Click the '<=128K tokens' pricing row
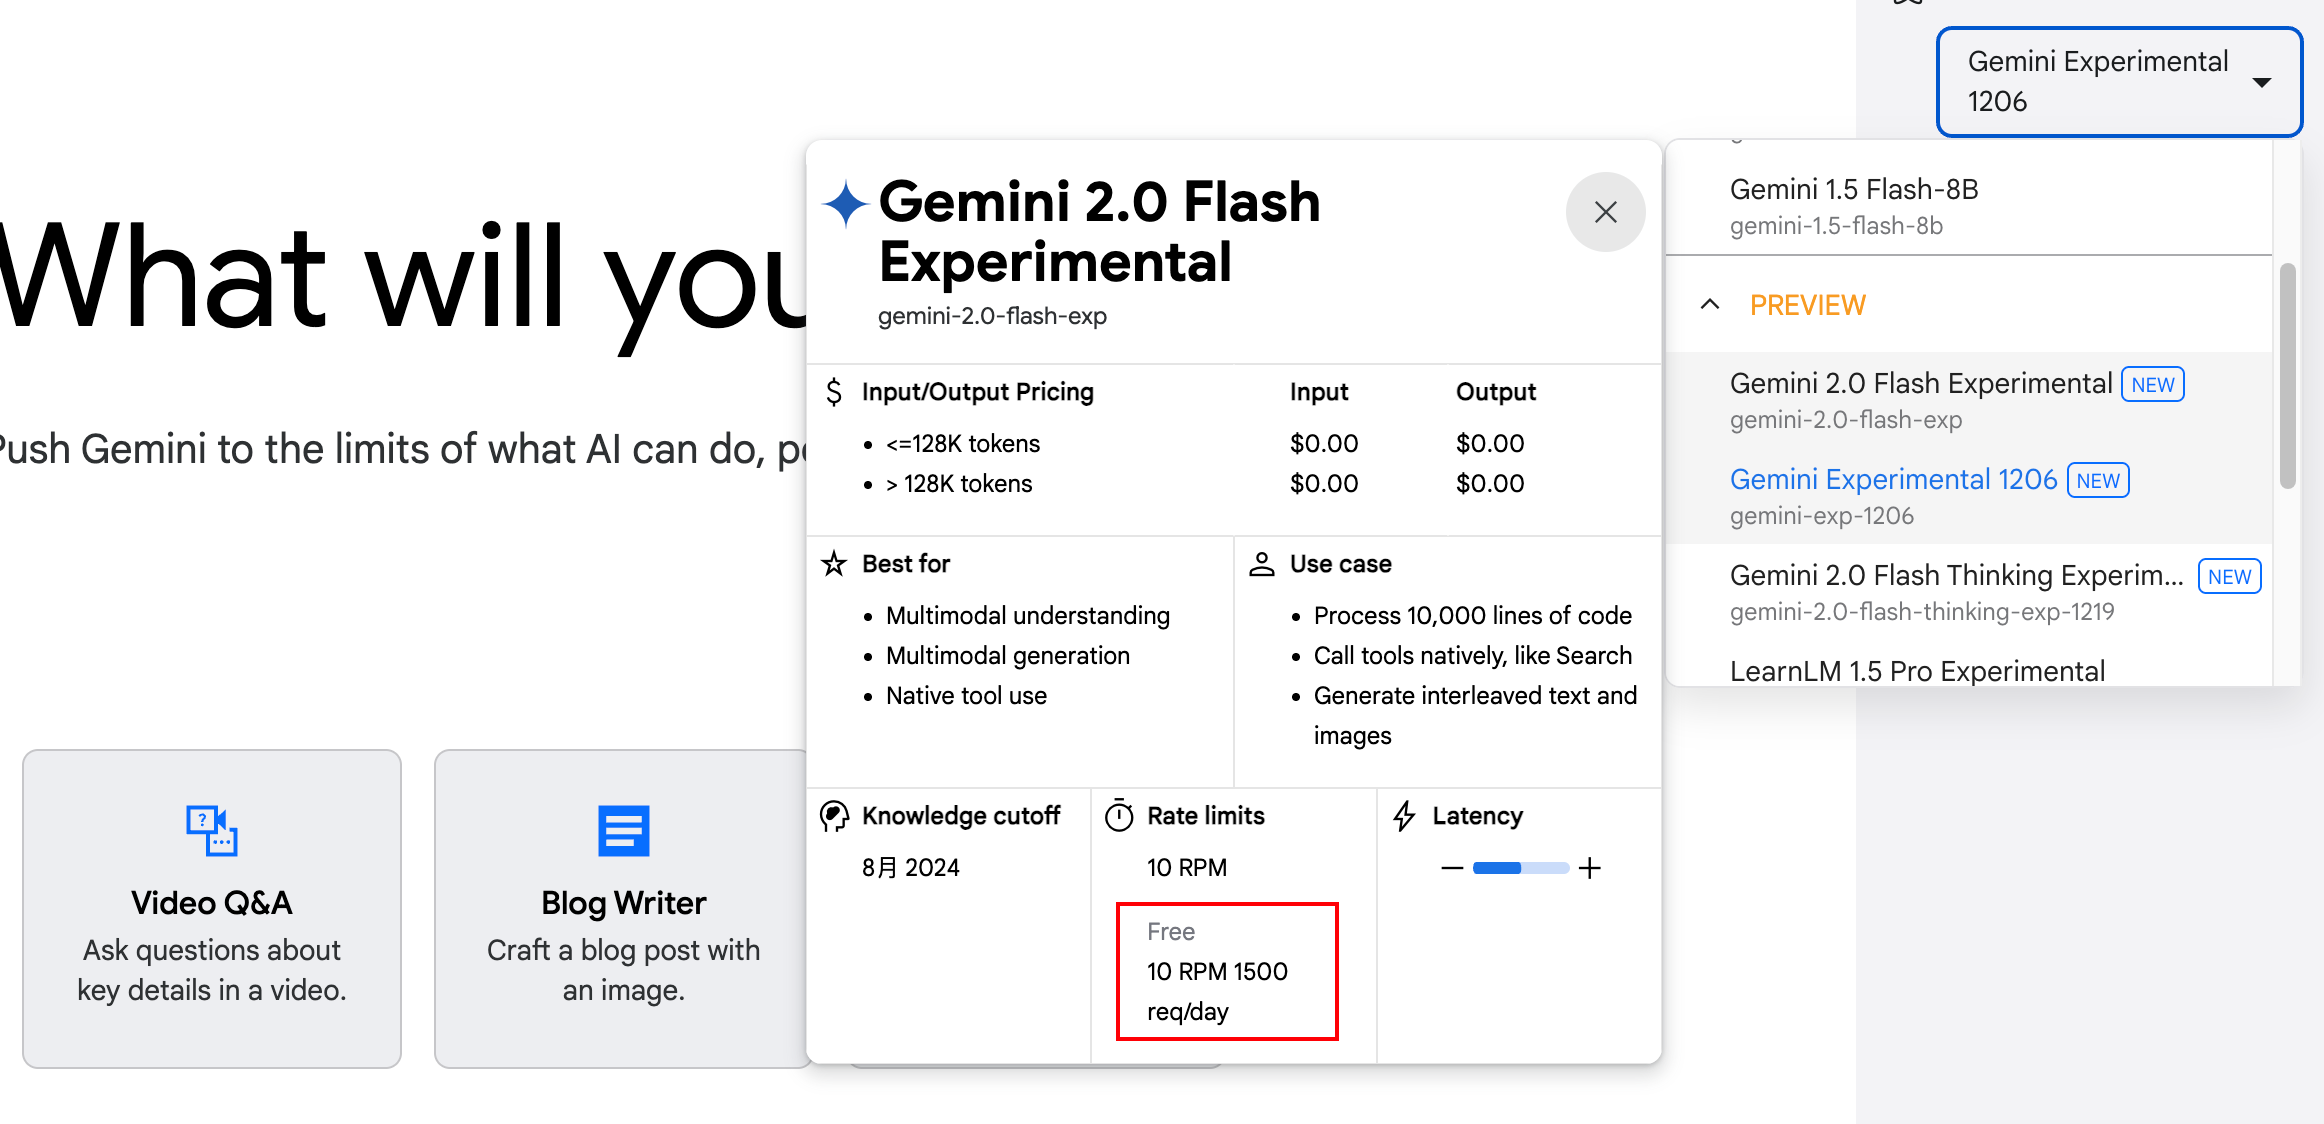Image resolution: width=2324 pixels, height=1124 pixels. click(x=963, y=444)
